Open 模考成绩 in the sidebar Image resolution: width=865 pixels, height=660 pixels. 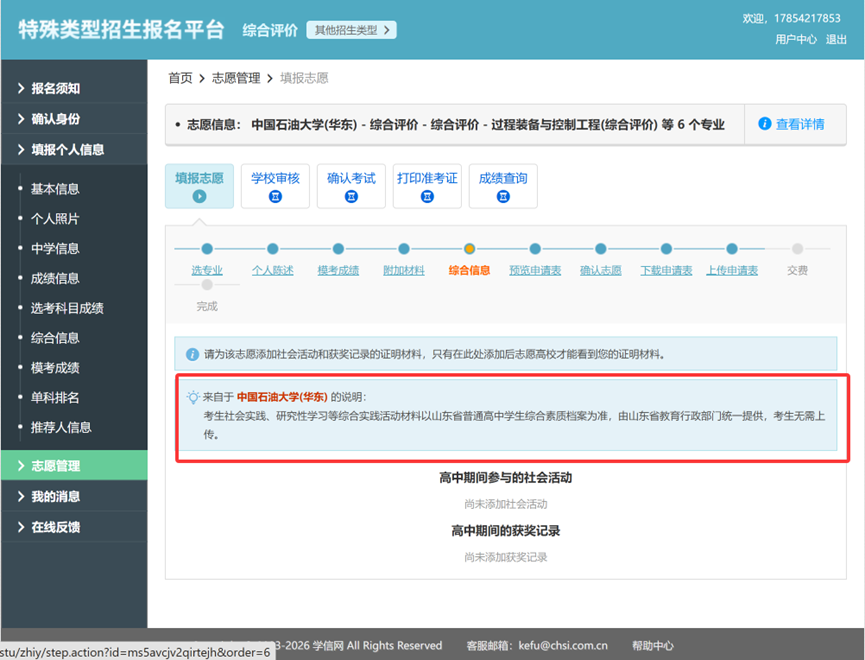55,368
